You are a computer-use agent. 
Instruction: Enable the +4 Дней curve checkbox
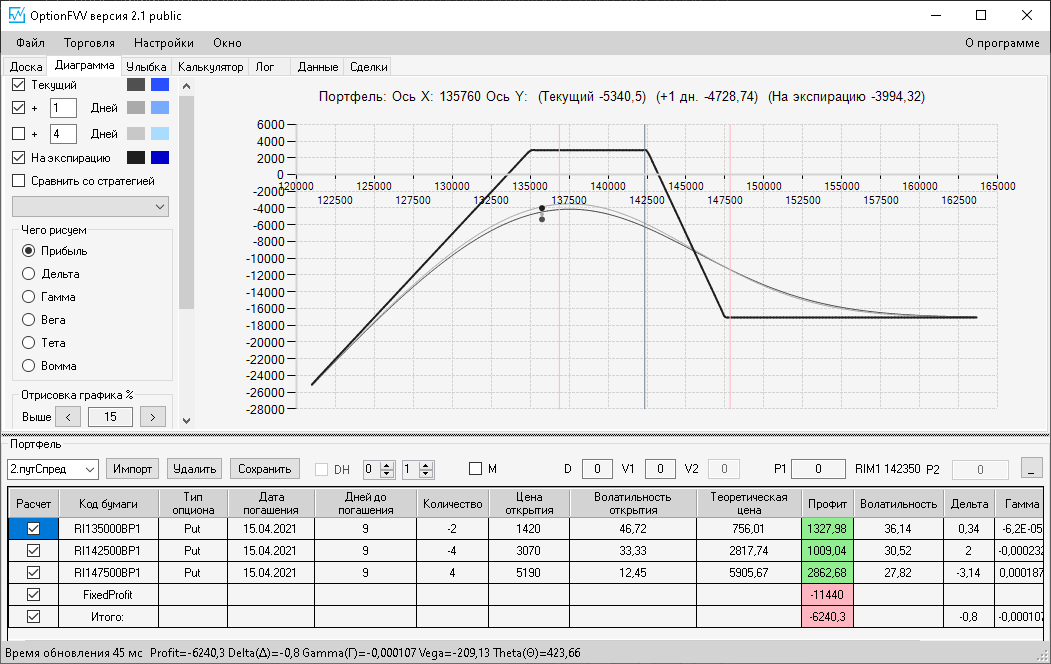[19, 133]
